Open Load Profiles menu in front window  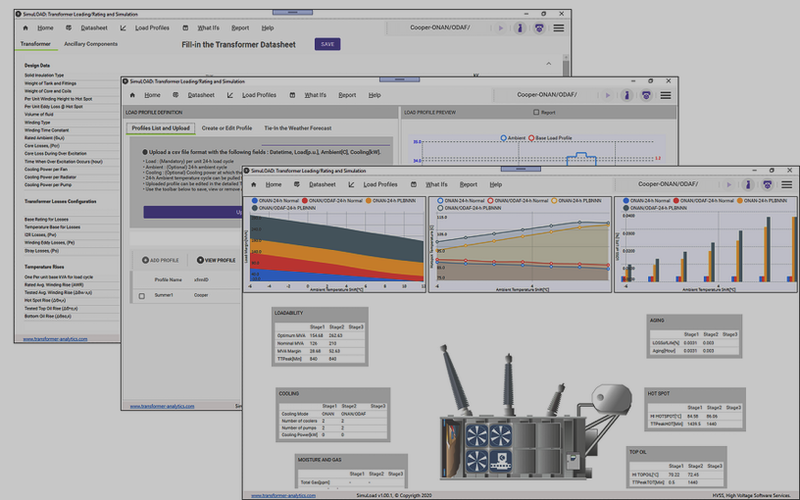pyautogui.click(x=380, y=185)
